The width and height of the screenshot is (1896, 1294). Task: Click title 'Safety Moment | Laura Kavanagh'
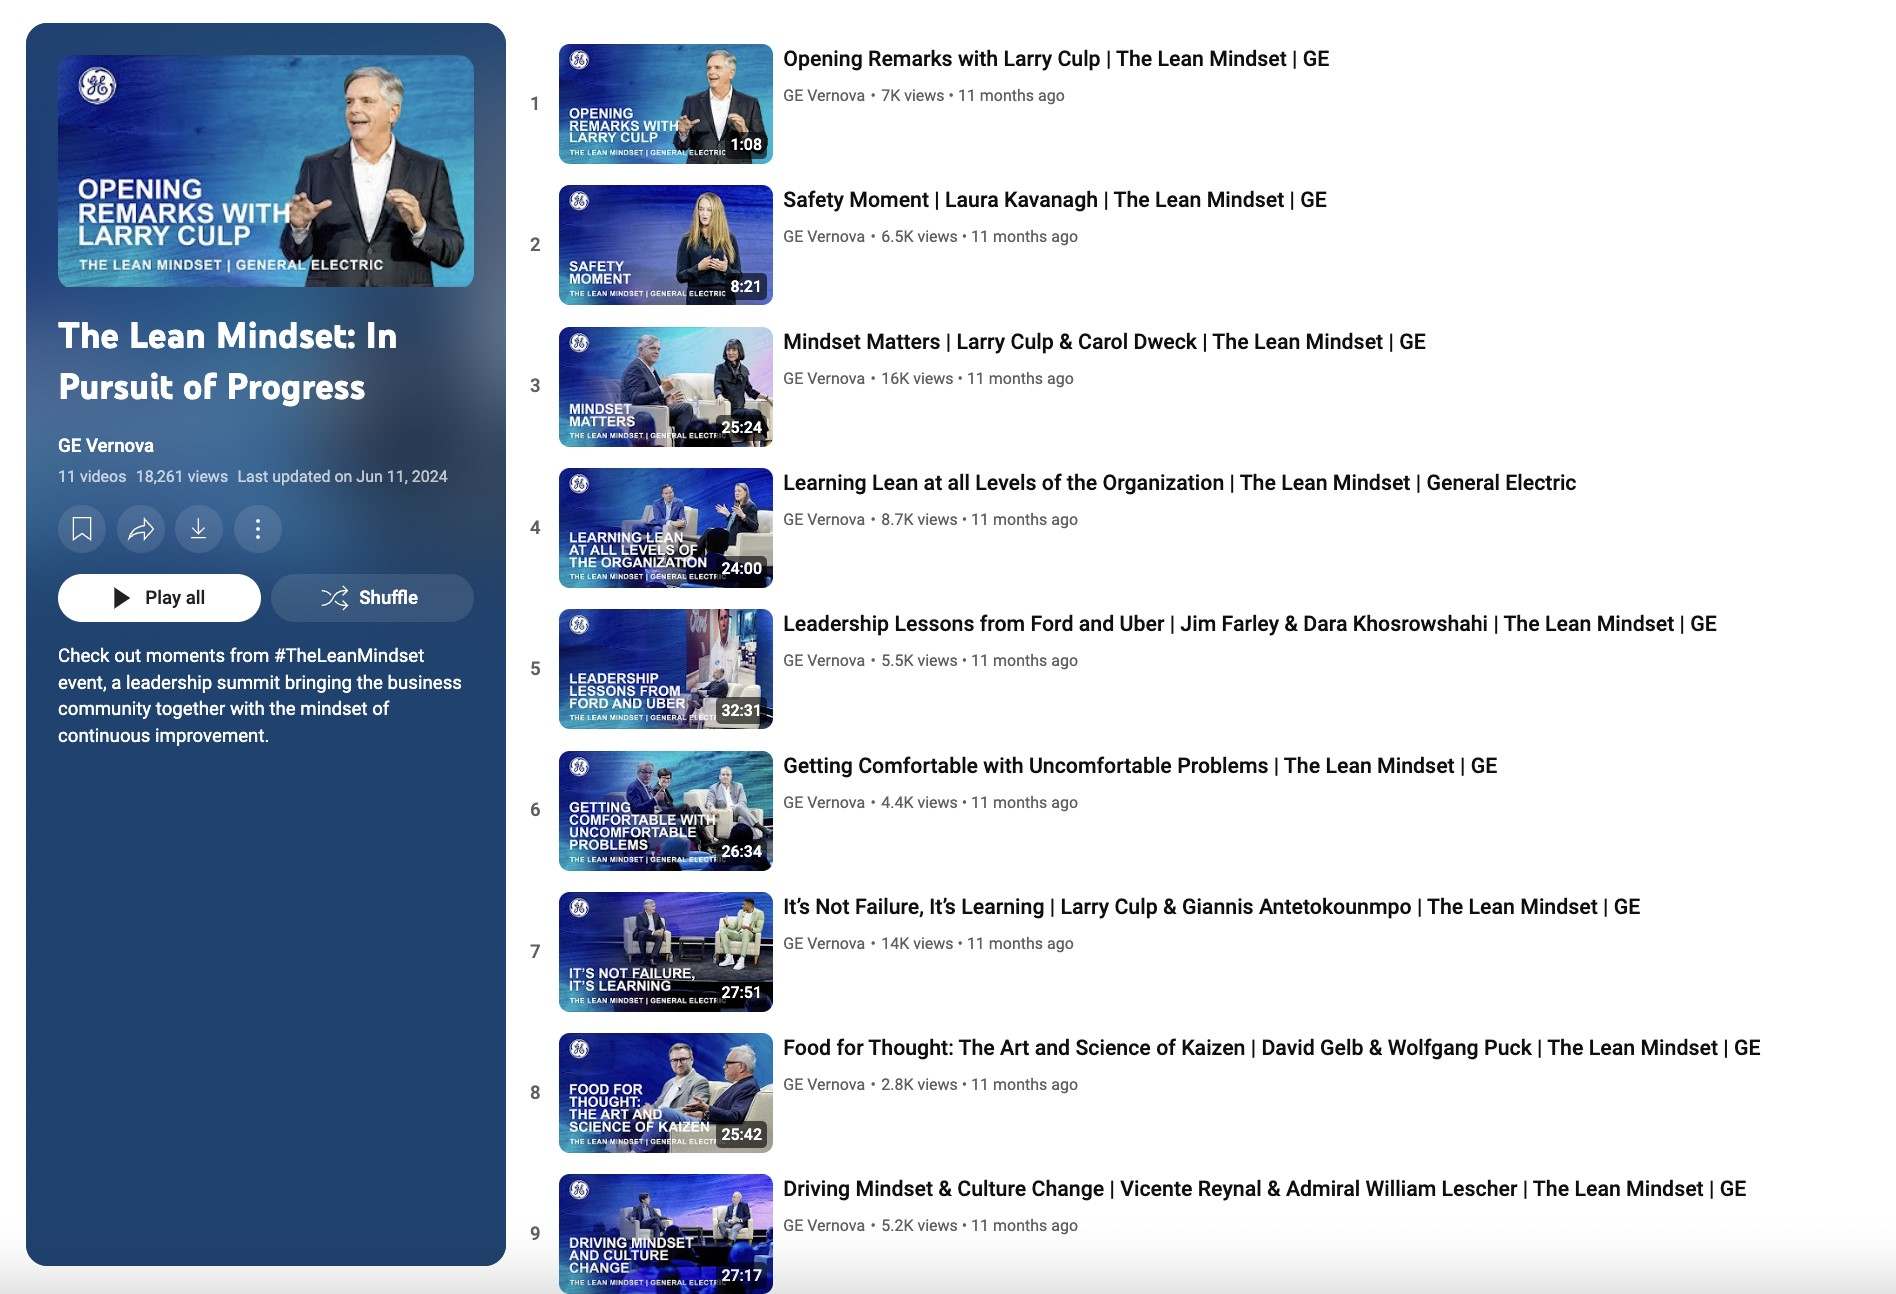tap(1055, 200)
